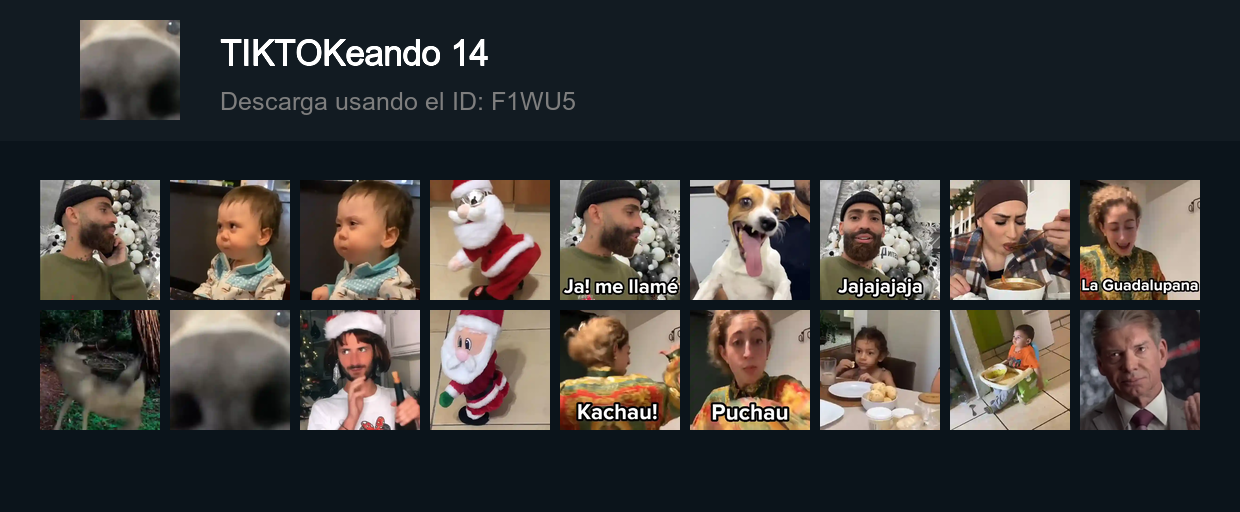Open the dog with tongue out sticker
This screenshot has width=1240, height=512.
pos(750,240)
